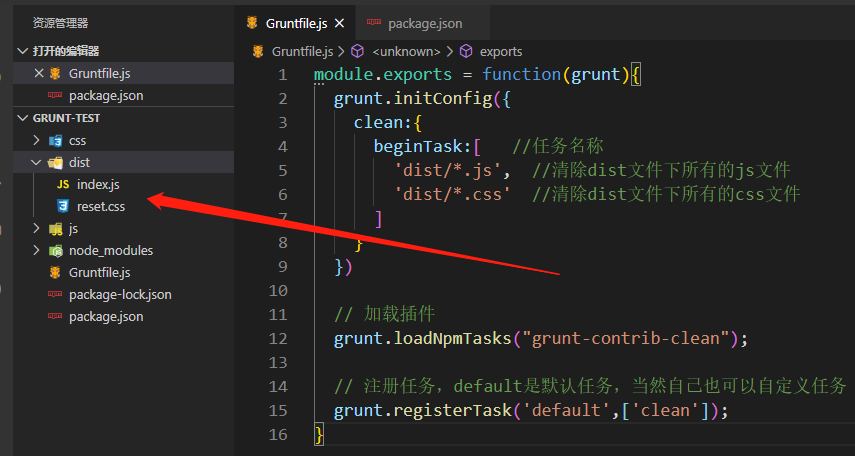Click "grunt-contrib-clean" string on line 12
The height and width of the screenshot is (456, 855).
(x=625, y=338)
